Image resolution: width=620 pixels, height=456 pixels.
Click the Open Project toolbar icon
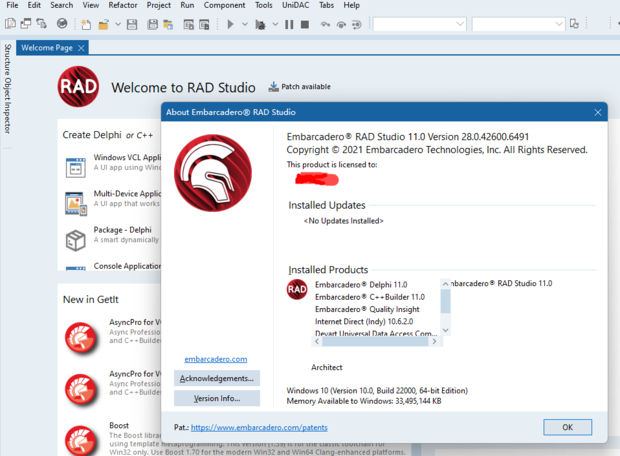(168, 25)
